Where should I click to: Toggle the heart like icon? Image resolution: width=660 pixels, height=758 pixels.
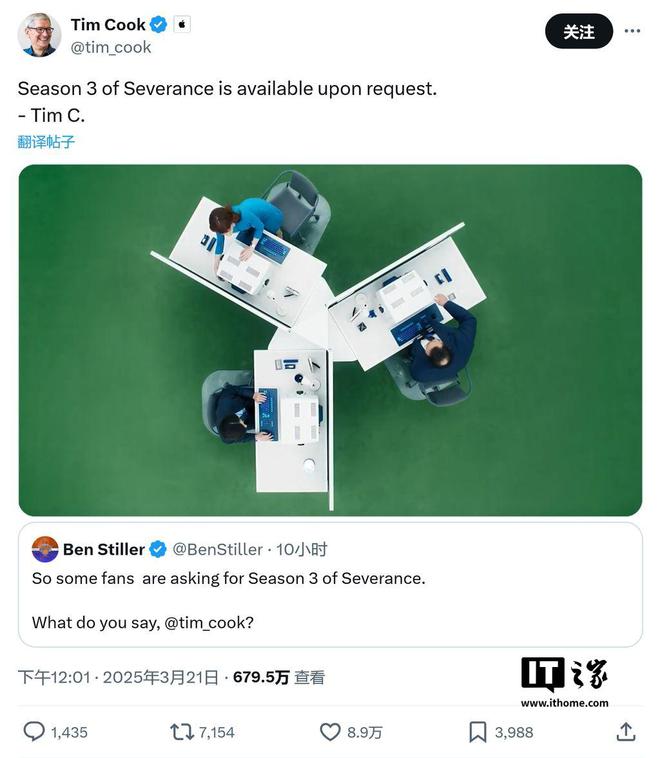point(330,732)
